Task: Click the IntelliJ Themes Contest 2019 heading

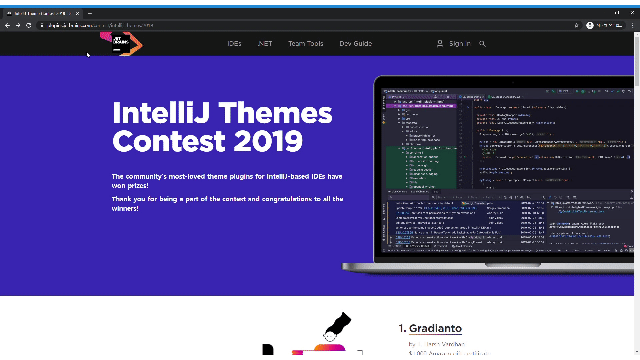Action: point(222,127)
